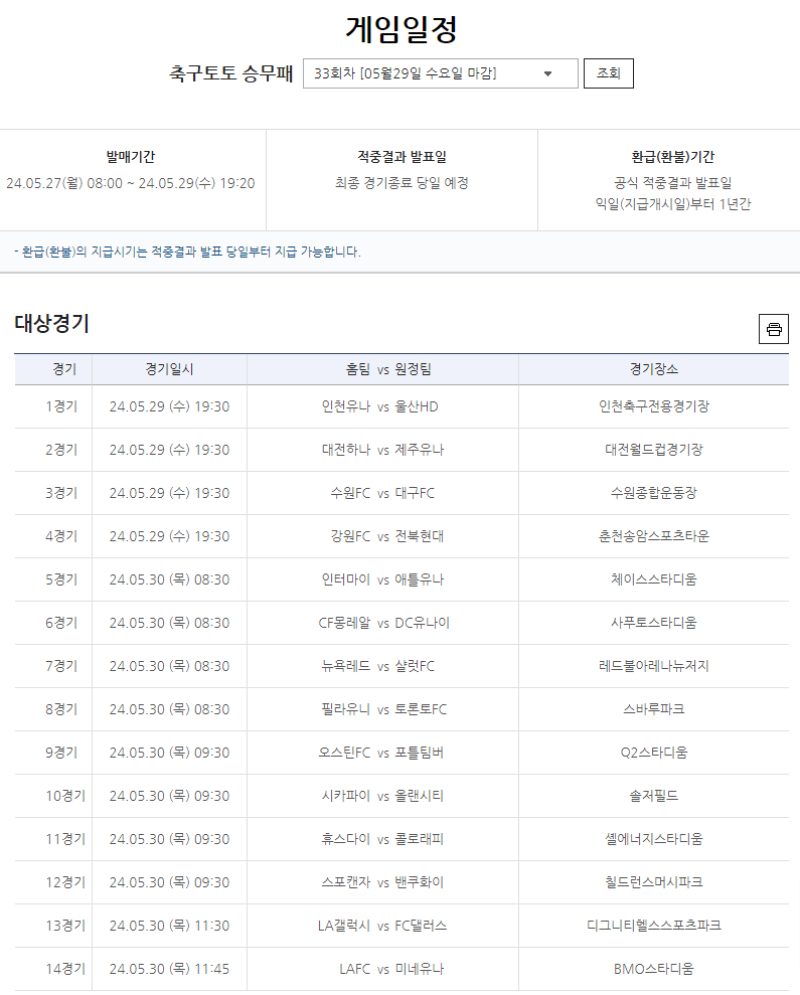This screenshot has width=800, height=995.
Task: Click the 조회 search button
Action: pyautogui.click(x=608, y=74)
